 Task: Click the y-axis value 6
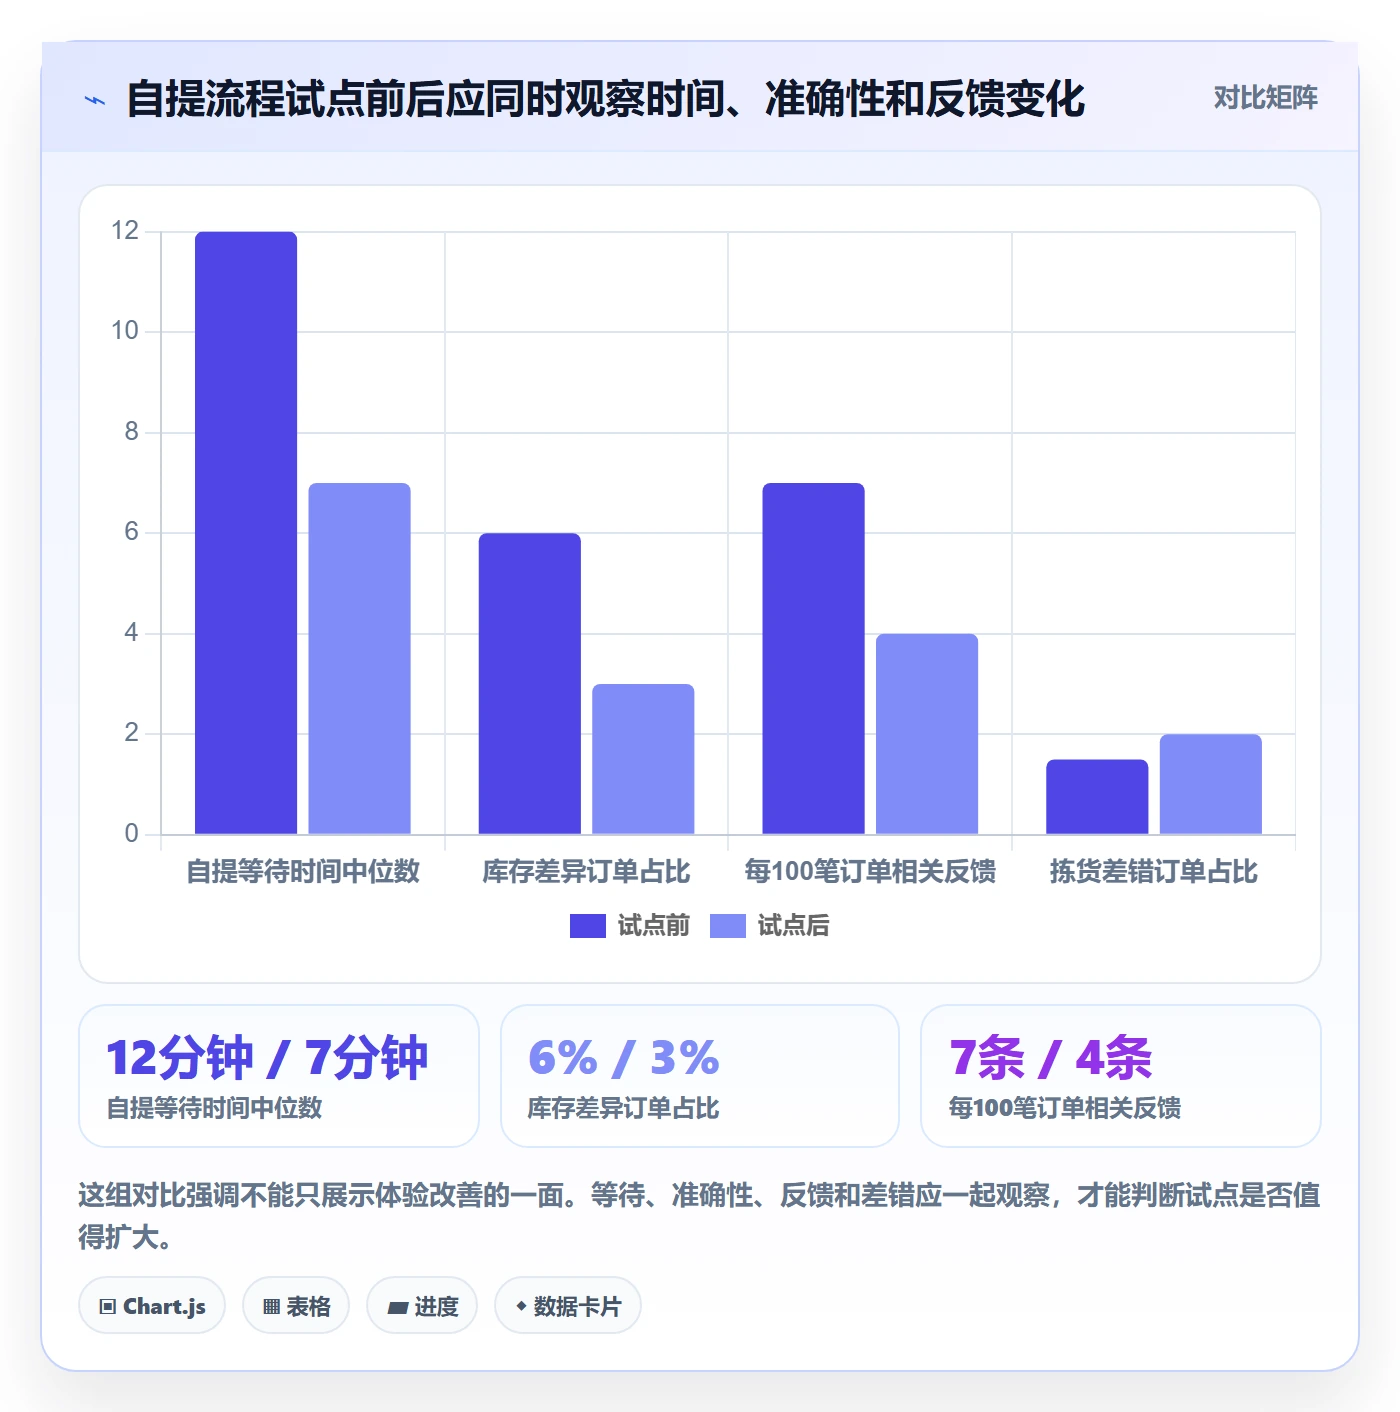(x=132, y=532)
